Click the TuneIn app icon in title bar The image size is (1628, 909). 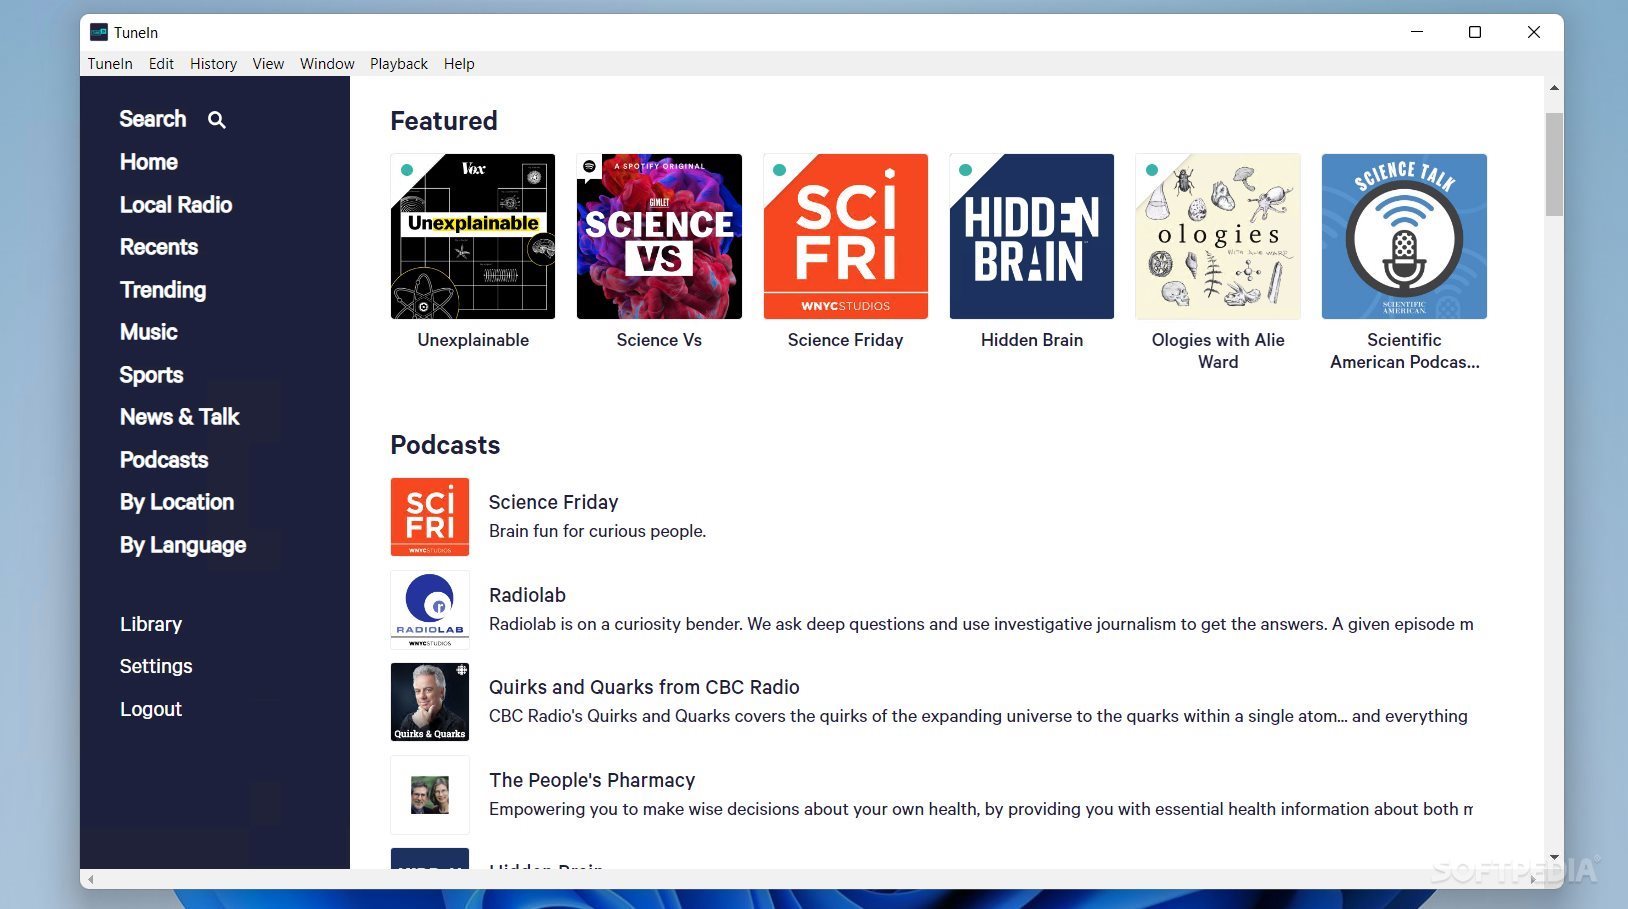[x=99, y=32]
